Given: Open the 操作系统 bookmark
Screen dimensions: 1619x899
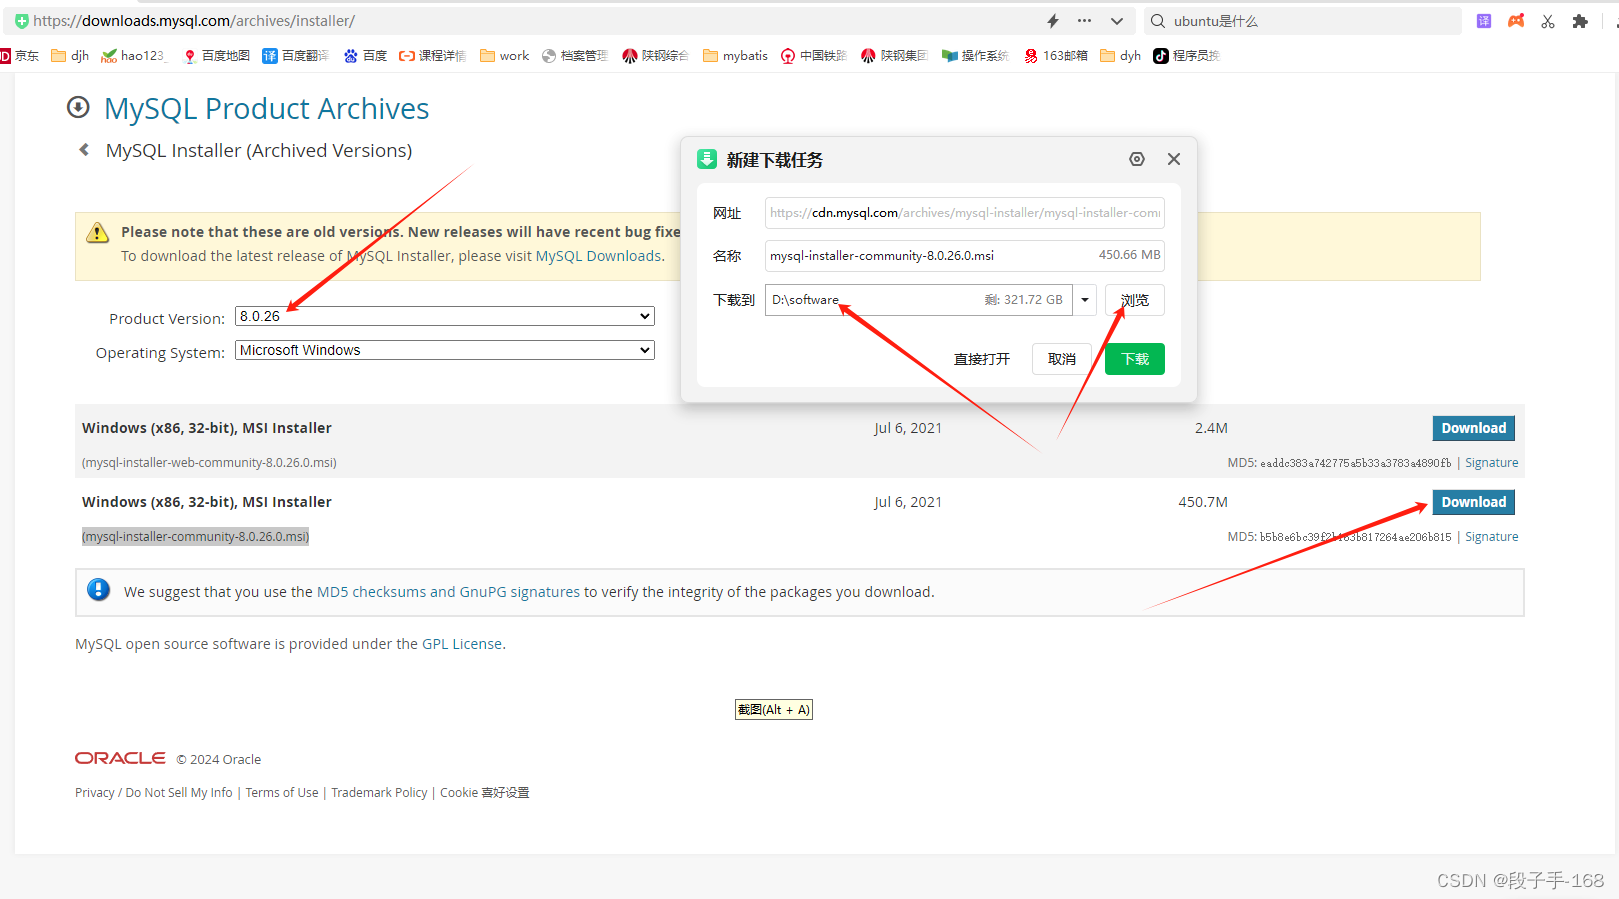Looking at the screenshot, I should (x=975, y=56).
